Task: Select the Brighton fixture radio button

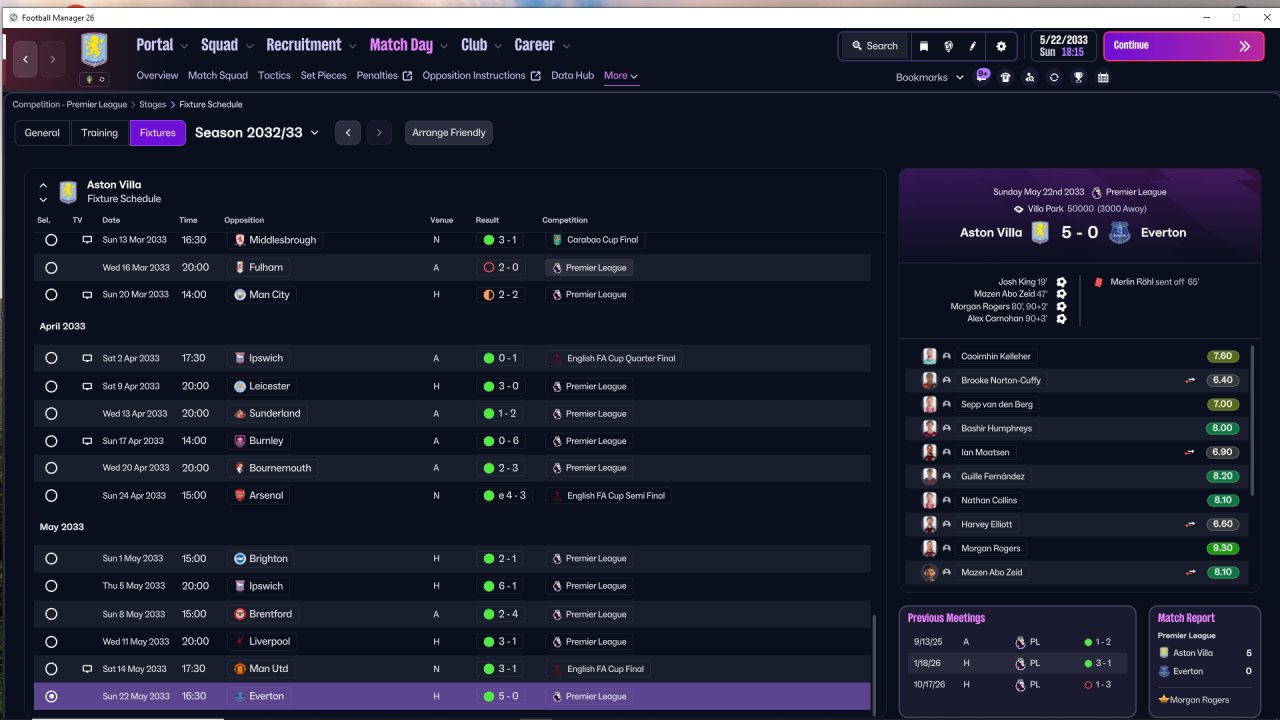Action: pos(51,559)
